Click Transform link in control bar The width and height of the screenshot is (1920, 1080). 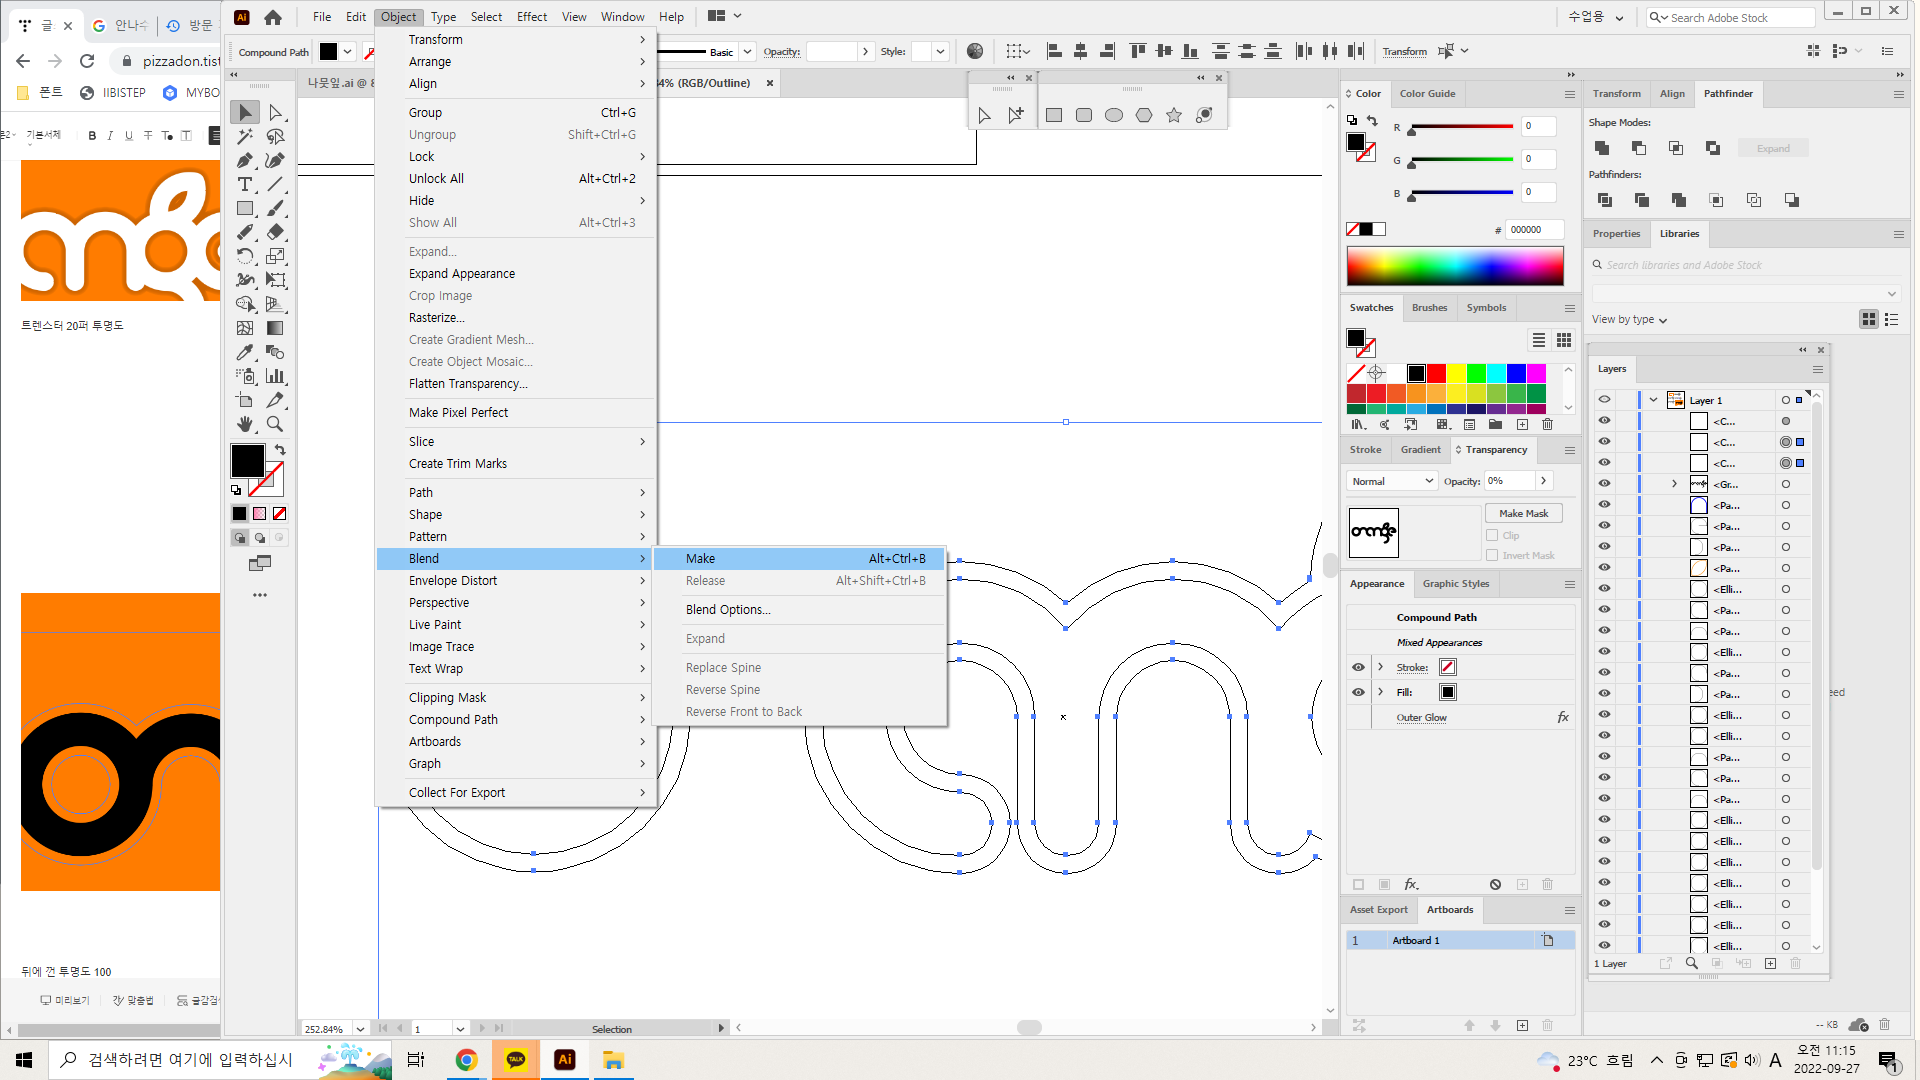point(1405,52)
